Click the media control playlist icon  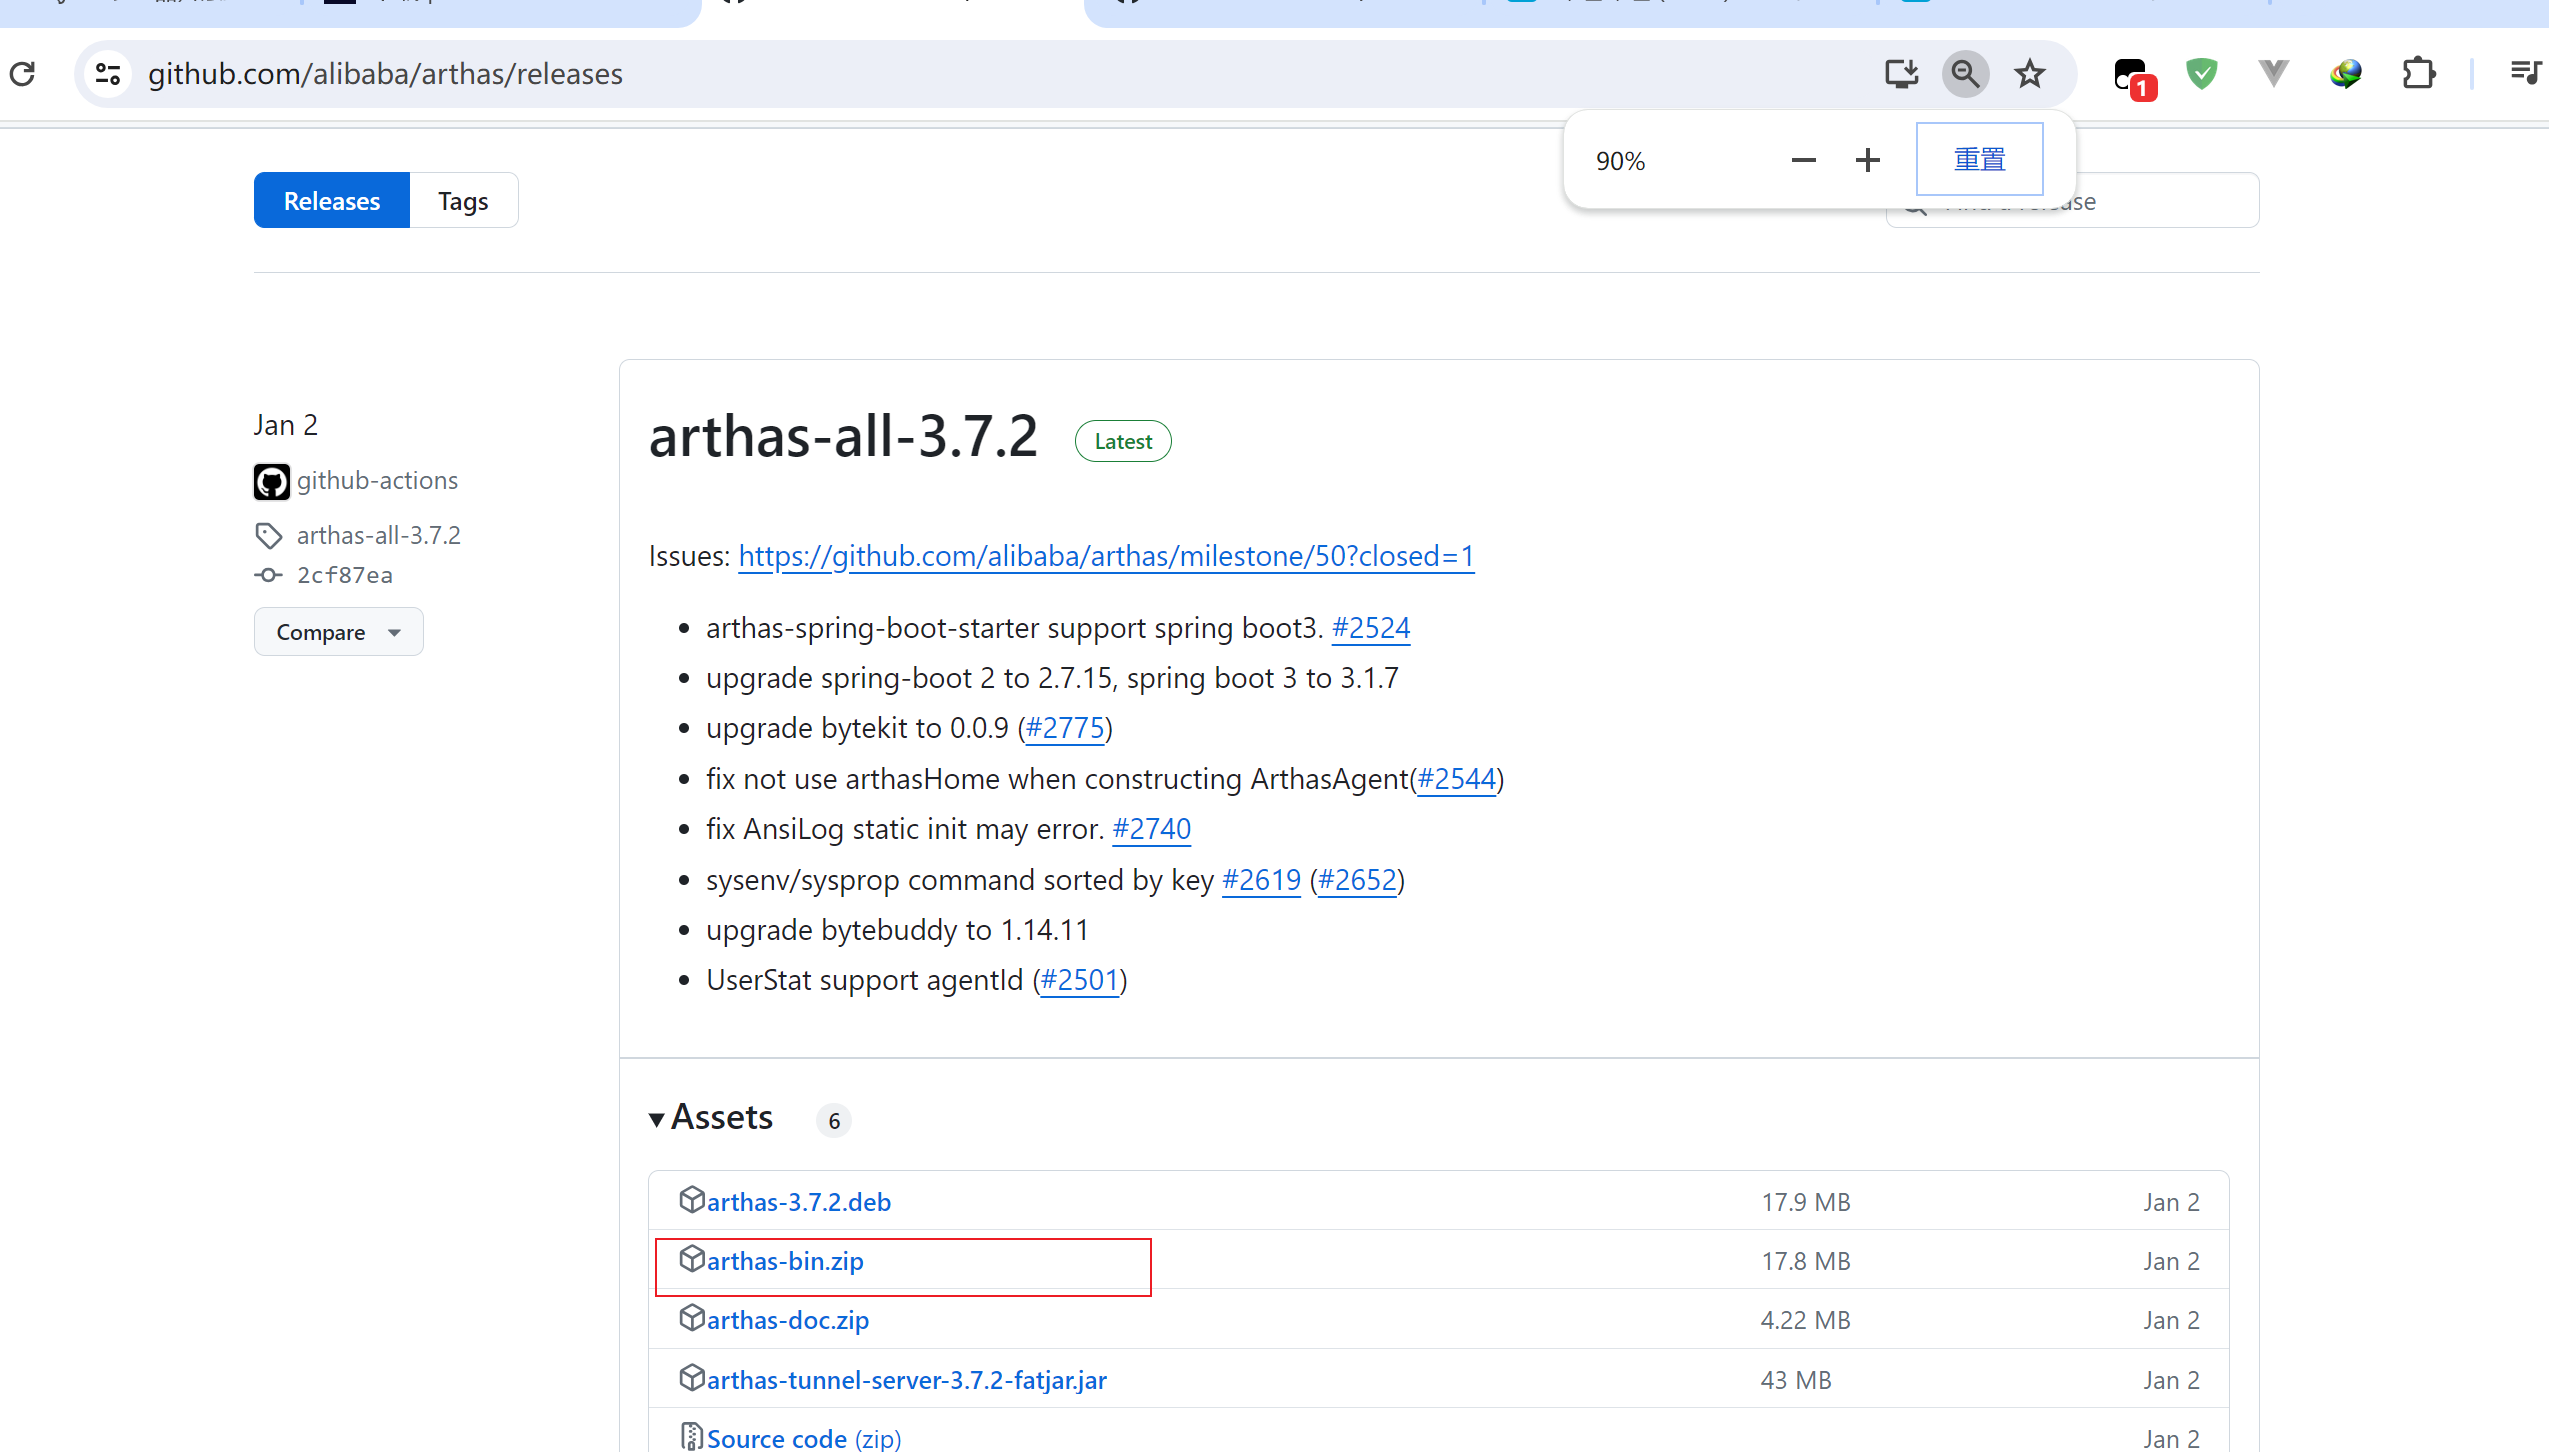tap(2524, 73)
